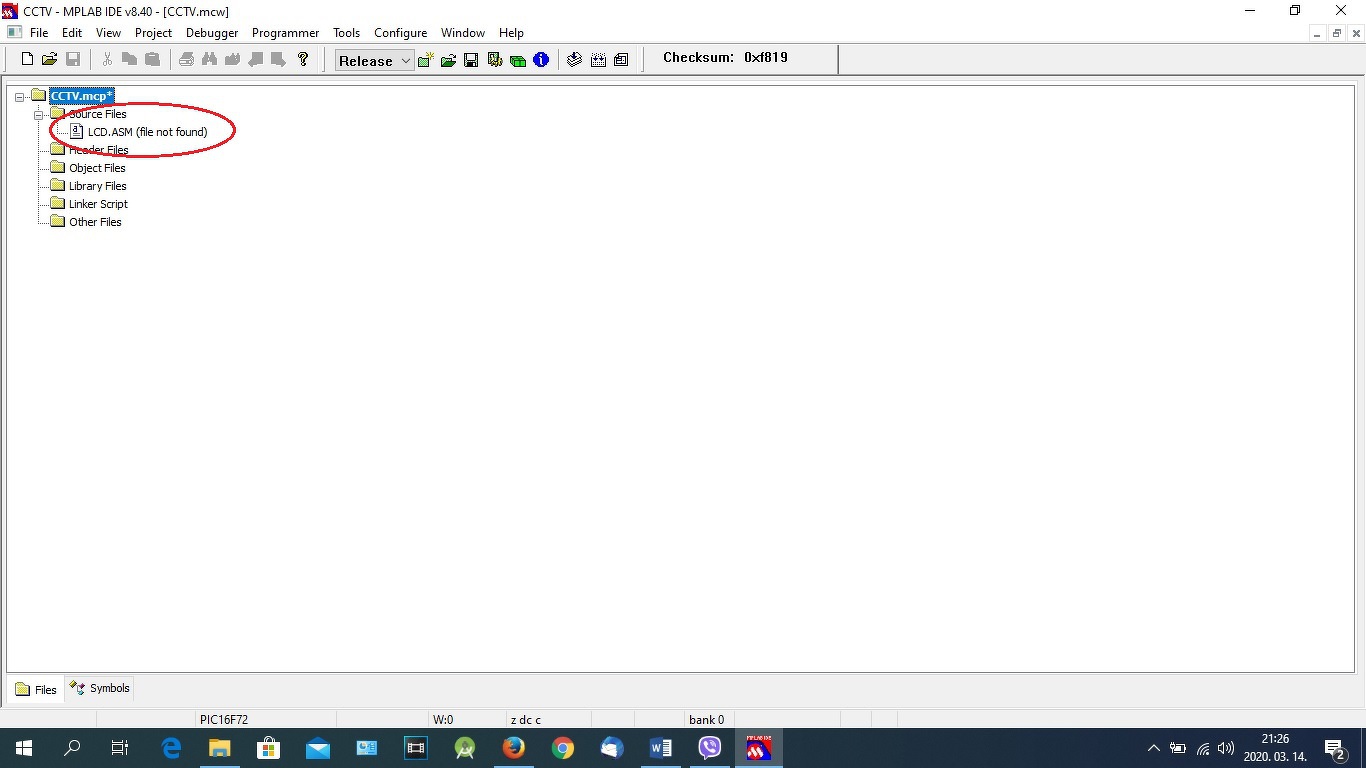Open Help via question mark icon
The height and width of the screenshot is (768, 1366).
303,60
